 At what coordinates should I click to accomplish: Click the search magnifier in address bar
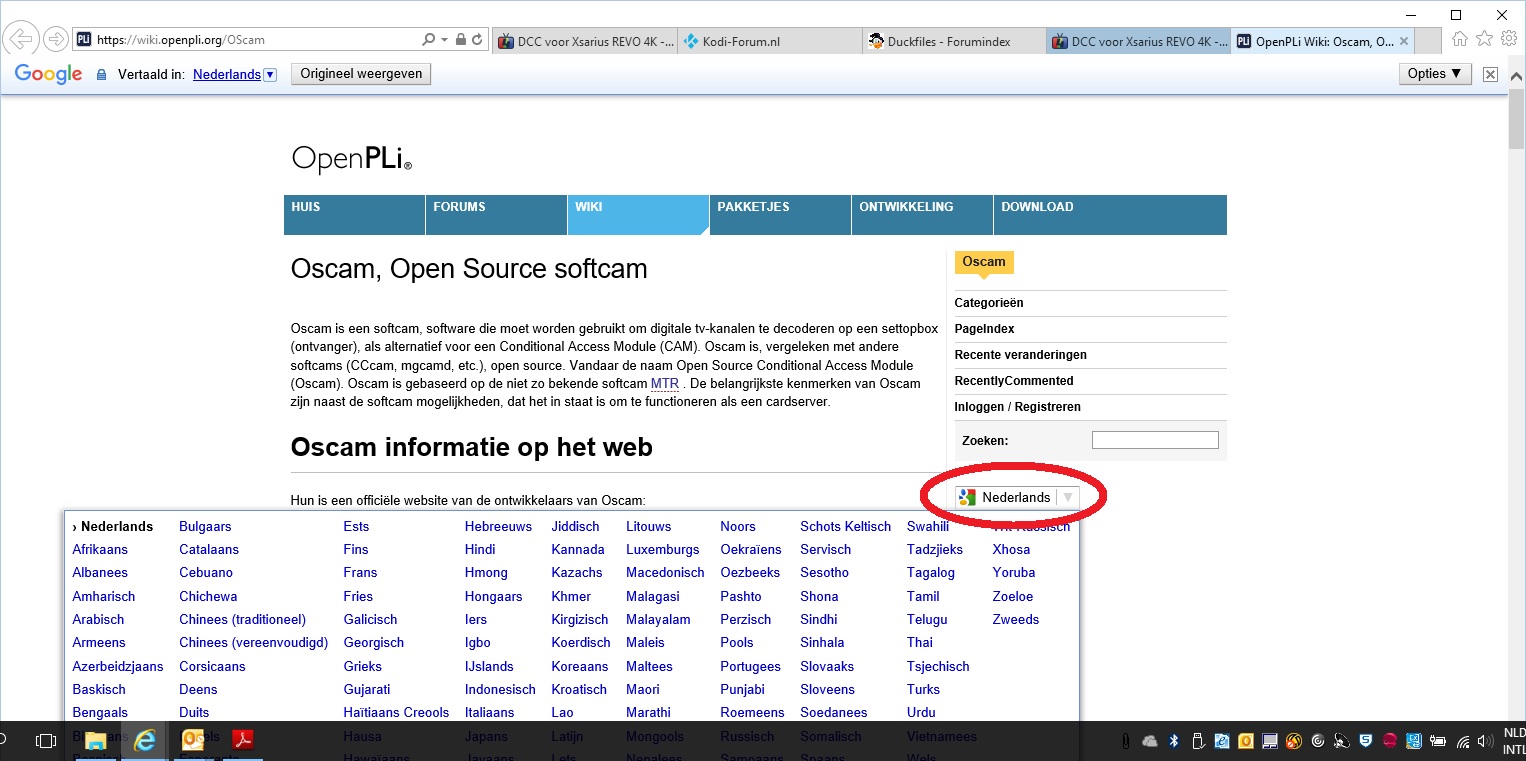pyautogui.click(x=429, y=40)
